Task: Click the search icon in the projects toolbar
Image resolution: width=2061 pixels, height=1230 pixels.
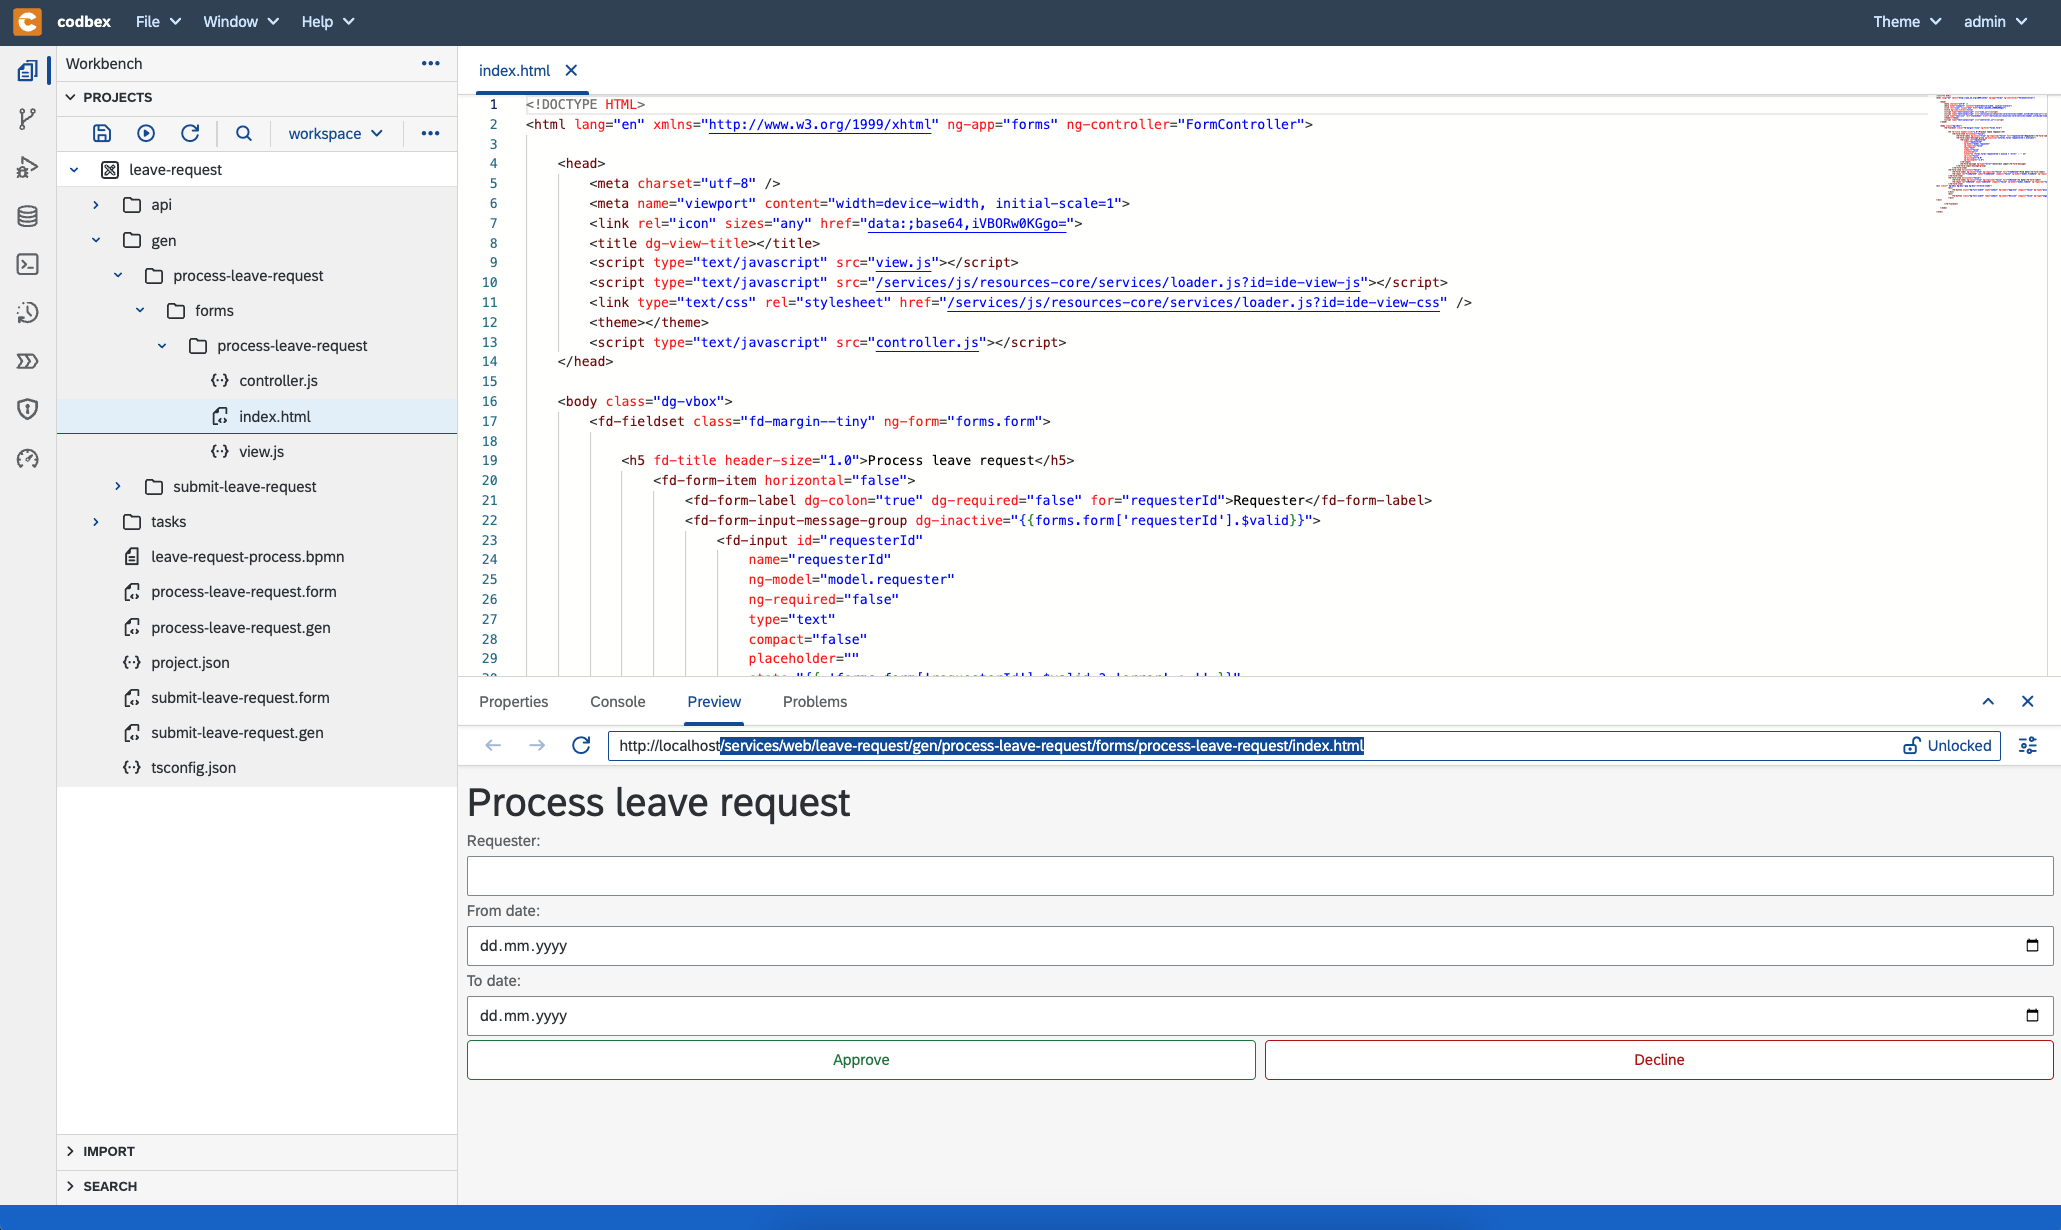Action: tap(244, 133)
